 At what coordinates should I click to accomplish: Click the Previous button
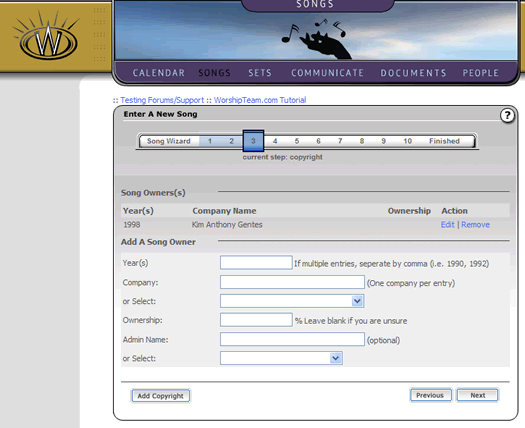pyautogui.click(x=431, y=395)
